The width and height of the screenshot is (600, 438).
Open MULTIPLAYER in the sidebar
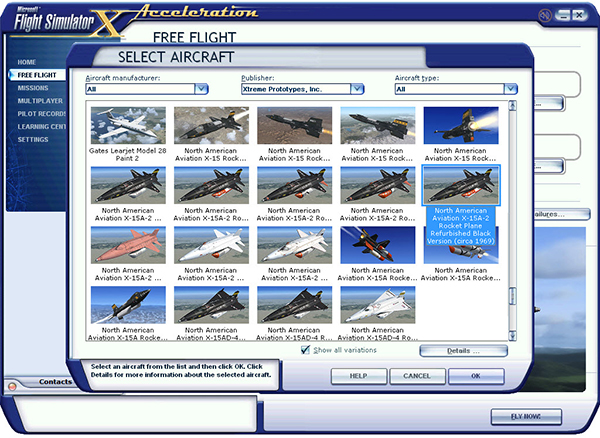point(40,101)
